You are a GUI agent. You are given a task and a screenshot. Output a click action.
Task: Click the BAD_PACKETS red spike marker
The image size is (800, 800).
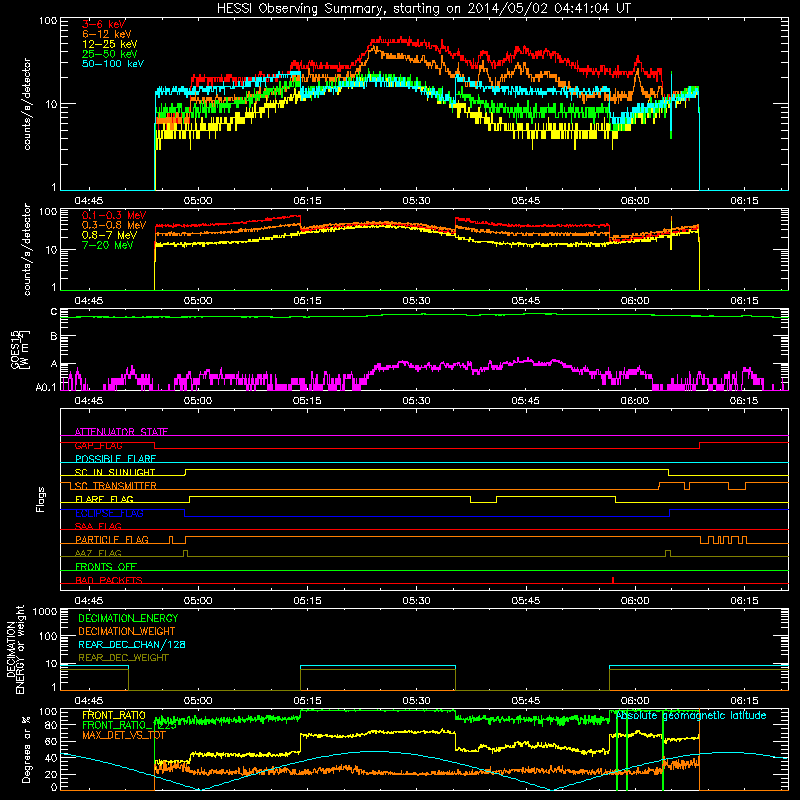[613, 580]
